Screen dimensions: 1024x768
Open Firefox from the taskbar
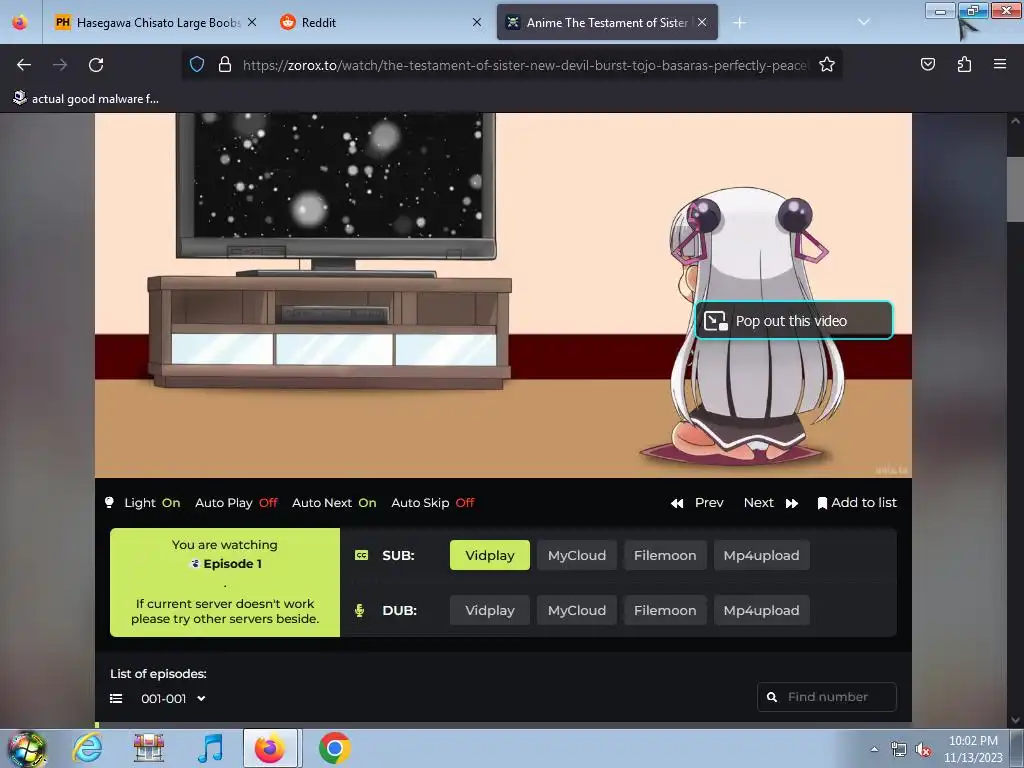tap(270, 748)
